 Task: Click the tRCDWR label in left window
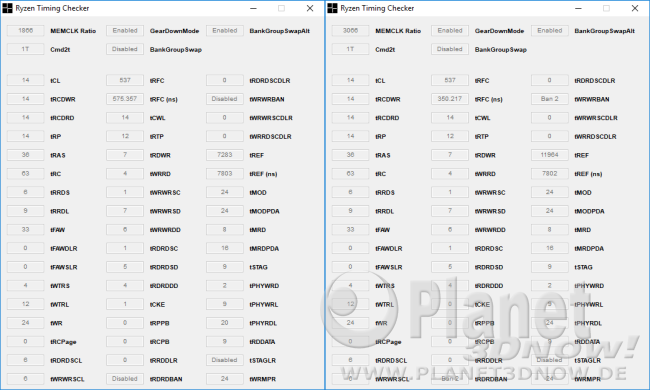pos(63,99)
